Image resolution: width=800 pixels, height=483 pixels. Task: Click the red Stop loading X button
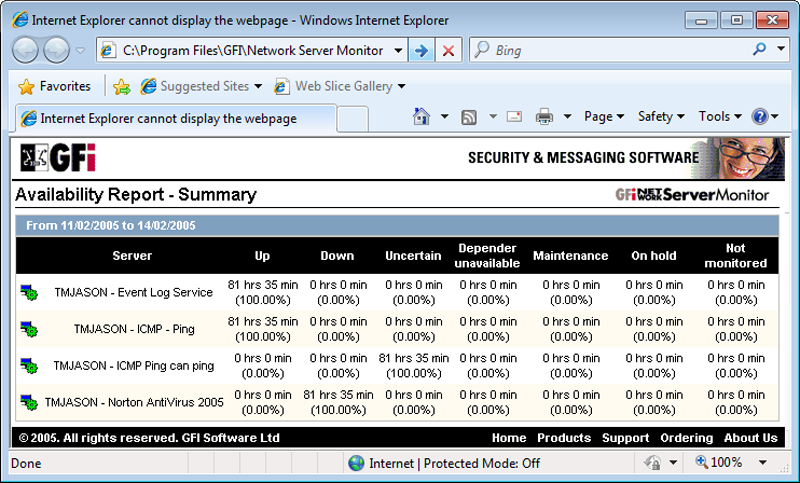coord(448,50)
